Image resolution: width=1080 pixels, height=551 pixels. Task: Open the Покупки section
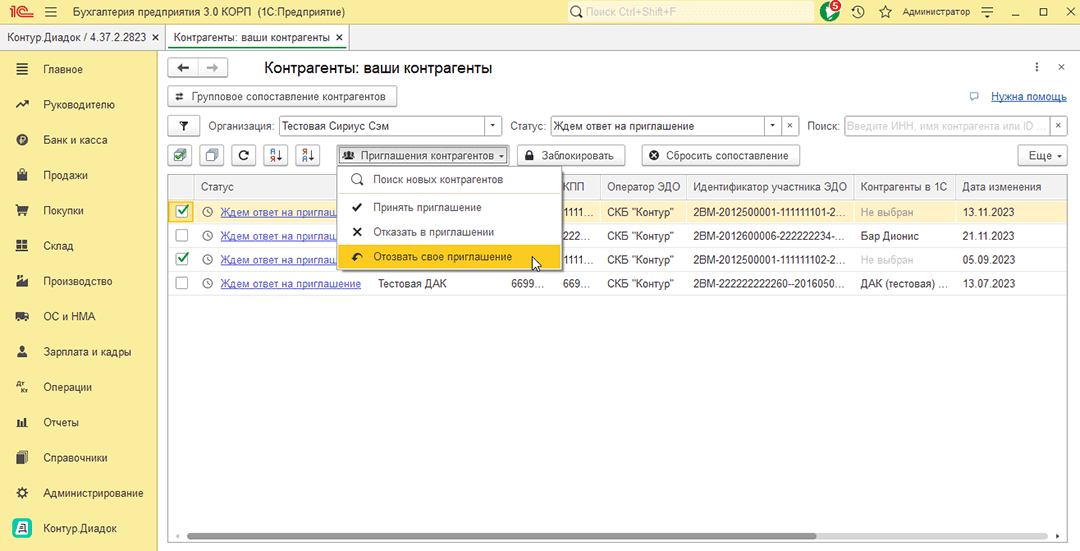point(63,211)
